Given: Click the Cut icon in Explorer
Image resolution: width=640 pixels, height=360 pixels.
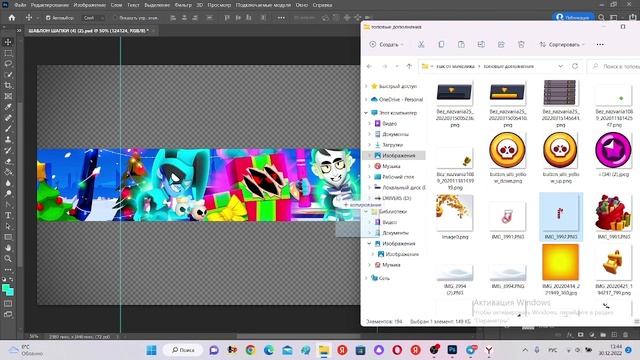Looking at the screenshot, I should click(421, 44).
